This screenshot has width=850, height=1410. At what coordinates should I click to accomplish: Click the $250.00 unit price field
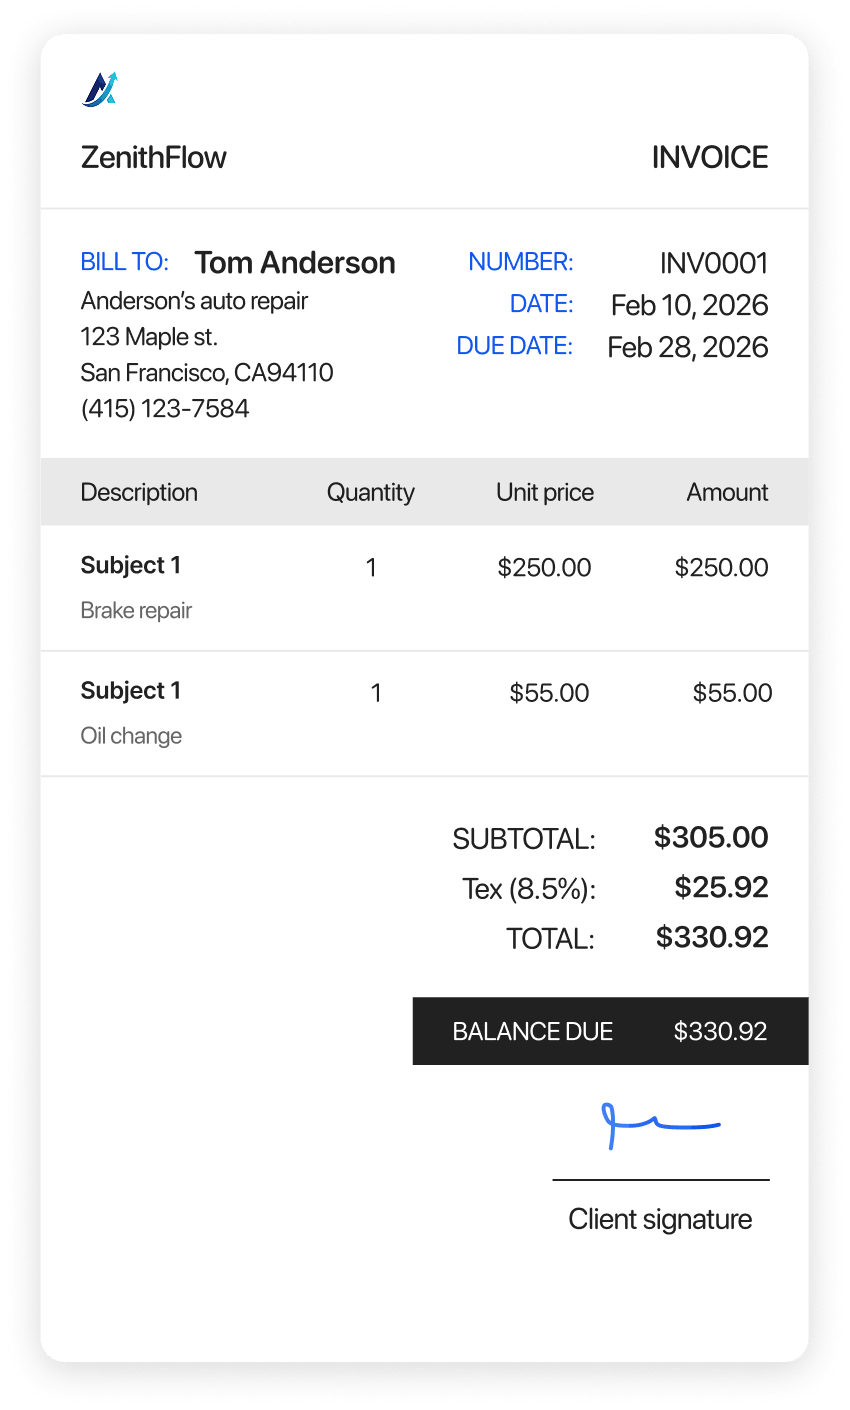[545, 568]
